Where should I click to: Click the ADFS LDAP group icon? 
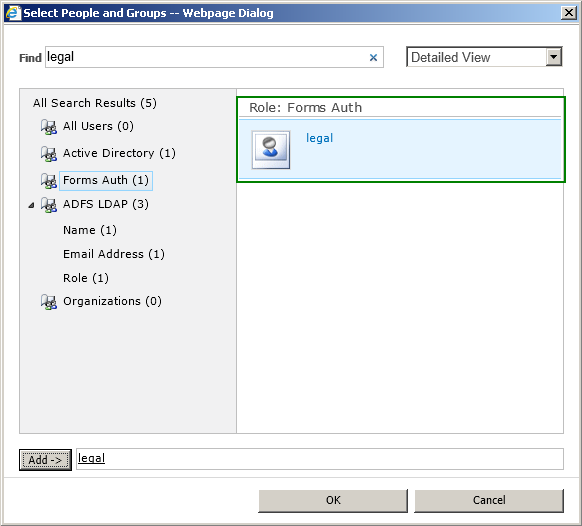[x=49, y=205]
